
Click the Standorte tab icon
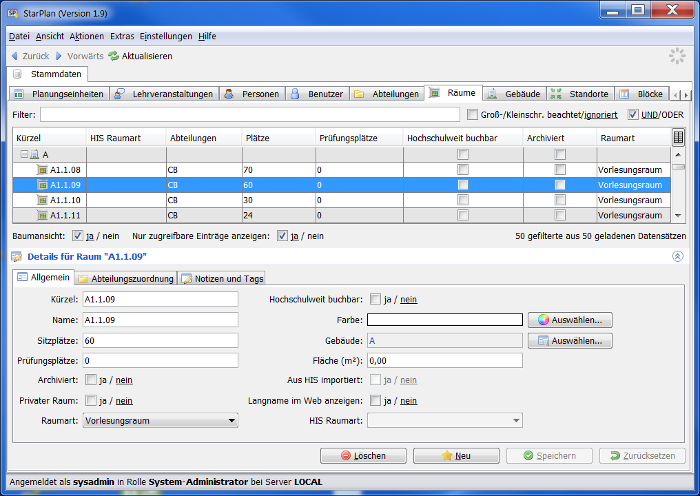pyautogui.click(x=556, y=94)
